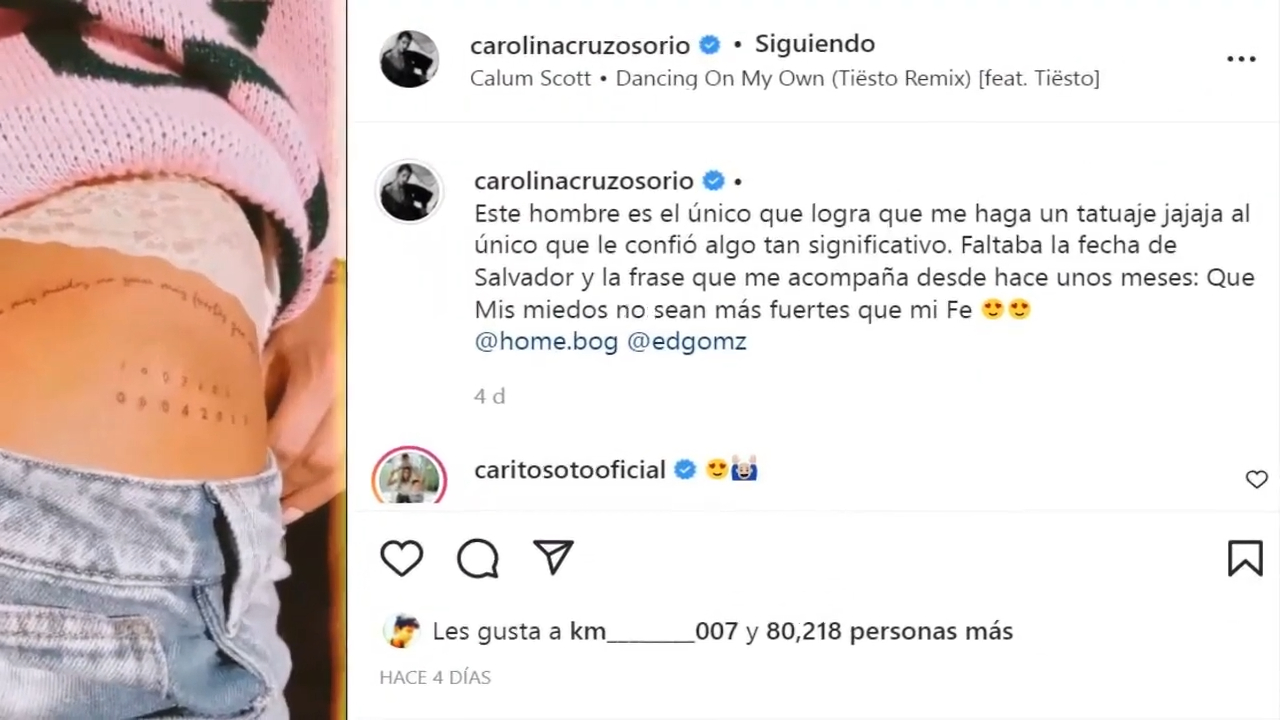Open the comment bubble icon
Viewport: 1280px width, 720px height.
[478, 559]
